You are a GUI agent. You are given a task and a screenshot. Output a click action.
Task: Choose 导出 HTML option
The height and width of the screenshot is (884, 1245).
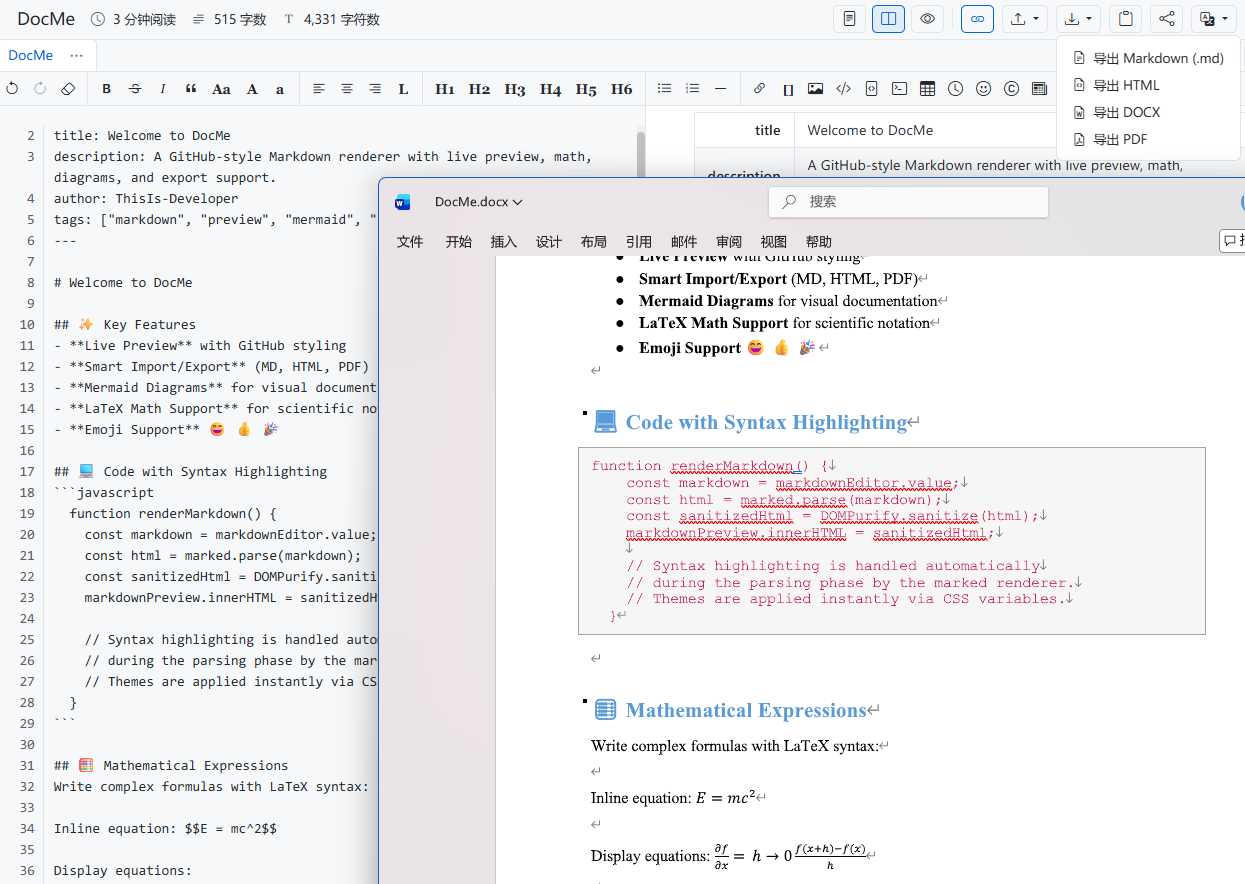(1148, 85)
